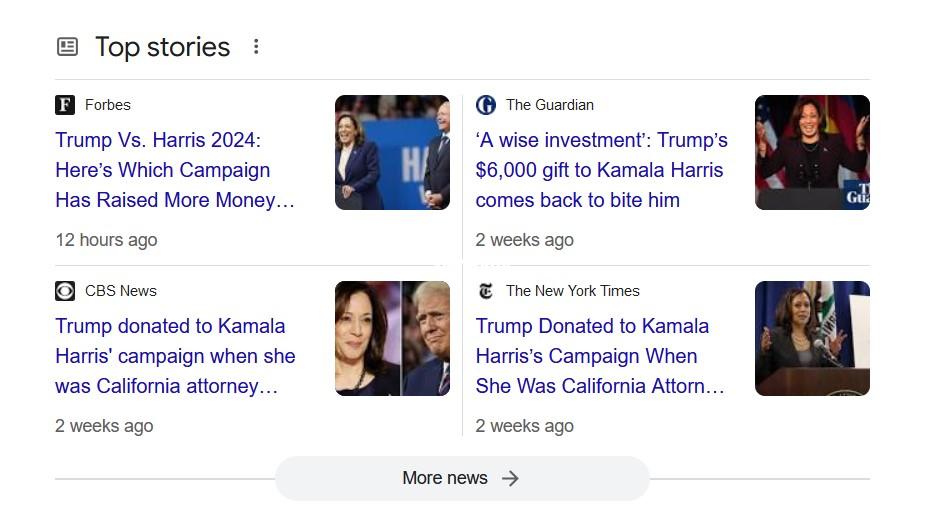Click The Guardian logo icon
Screen dimensions: 944x524
pyautogui.click(x=486, y=105)
